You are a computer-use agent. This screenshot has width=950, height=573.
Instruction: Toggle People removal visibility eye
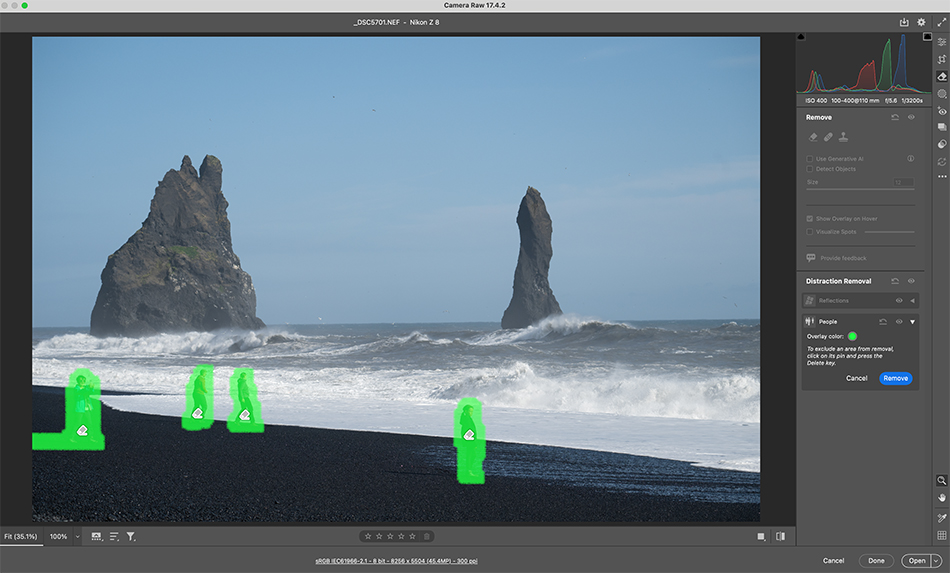click(898, 322)
